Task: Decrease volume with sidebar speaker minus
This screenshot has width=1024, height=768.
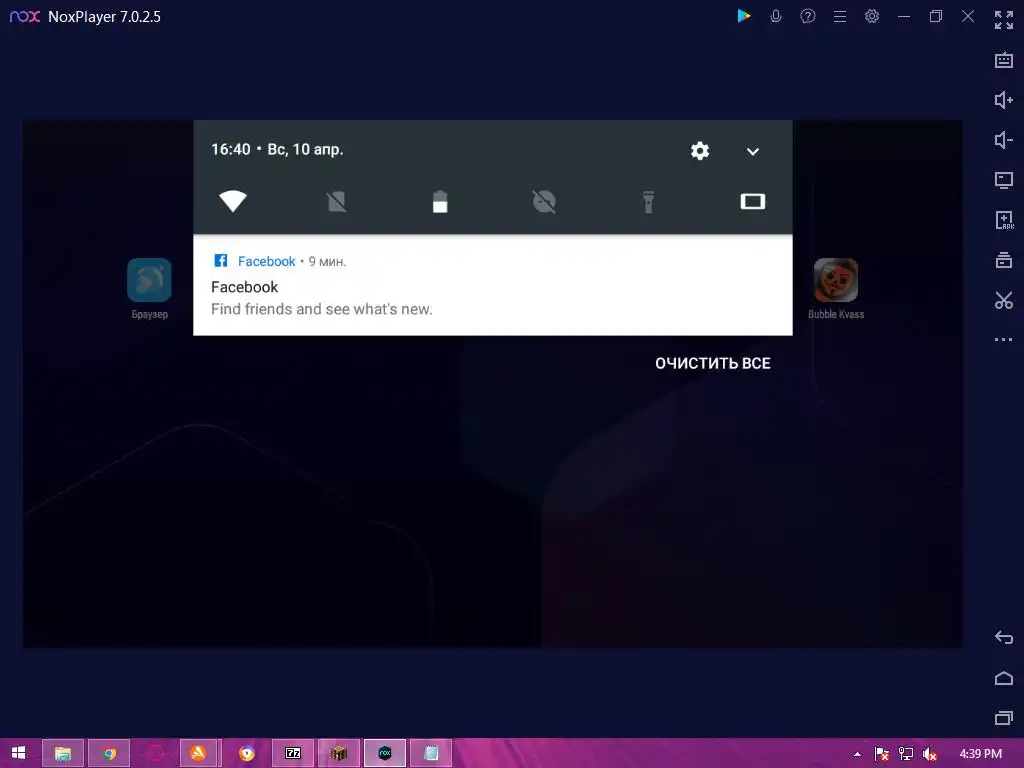Action: pyautogui.click(x=1004, y=140)
